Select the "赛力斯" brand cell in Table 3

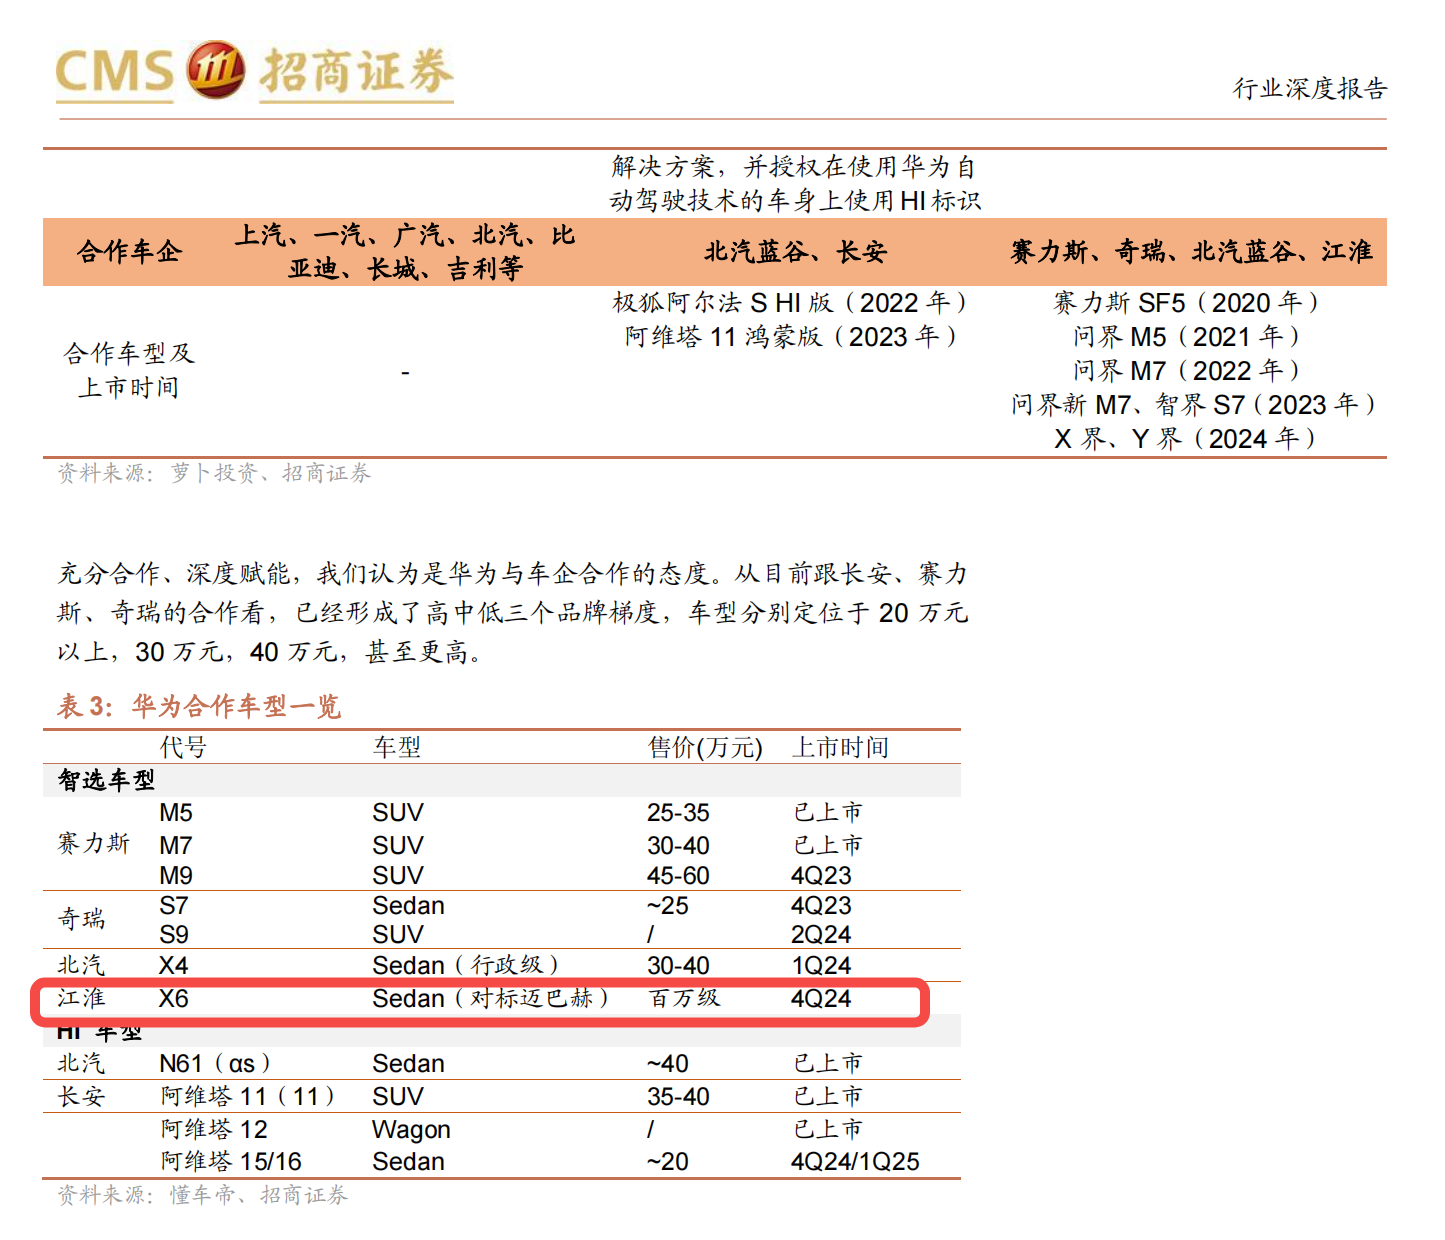tap(93, 843)
